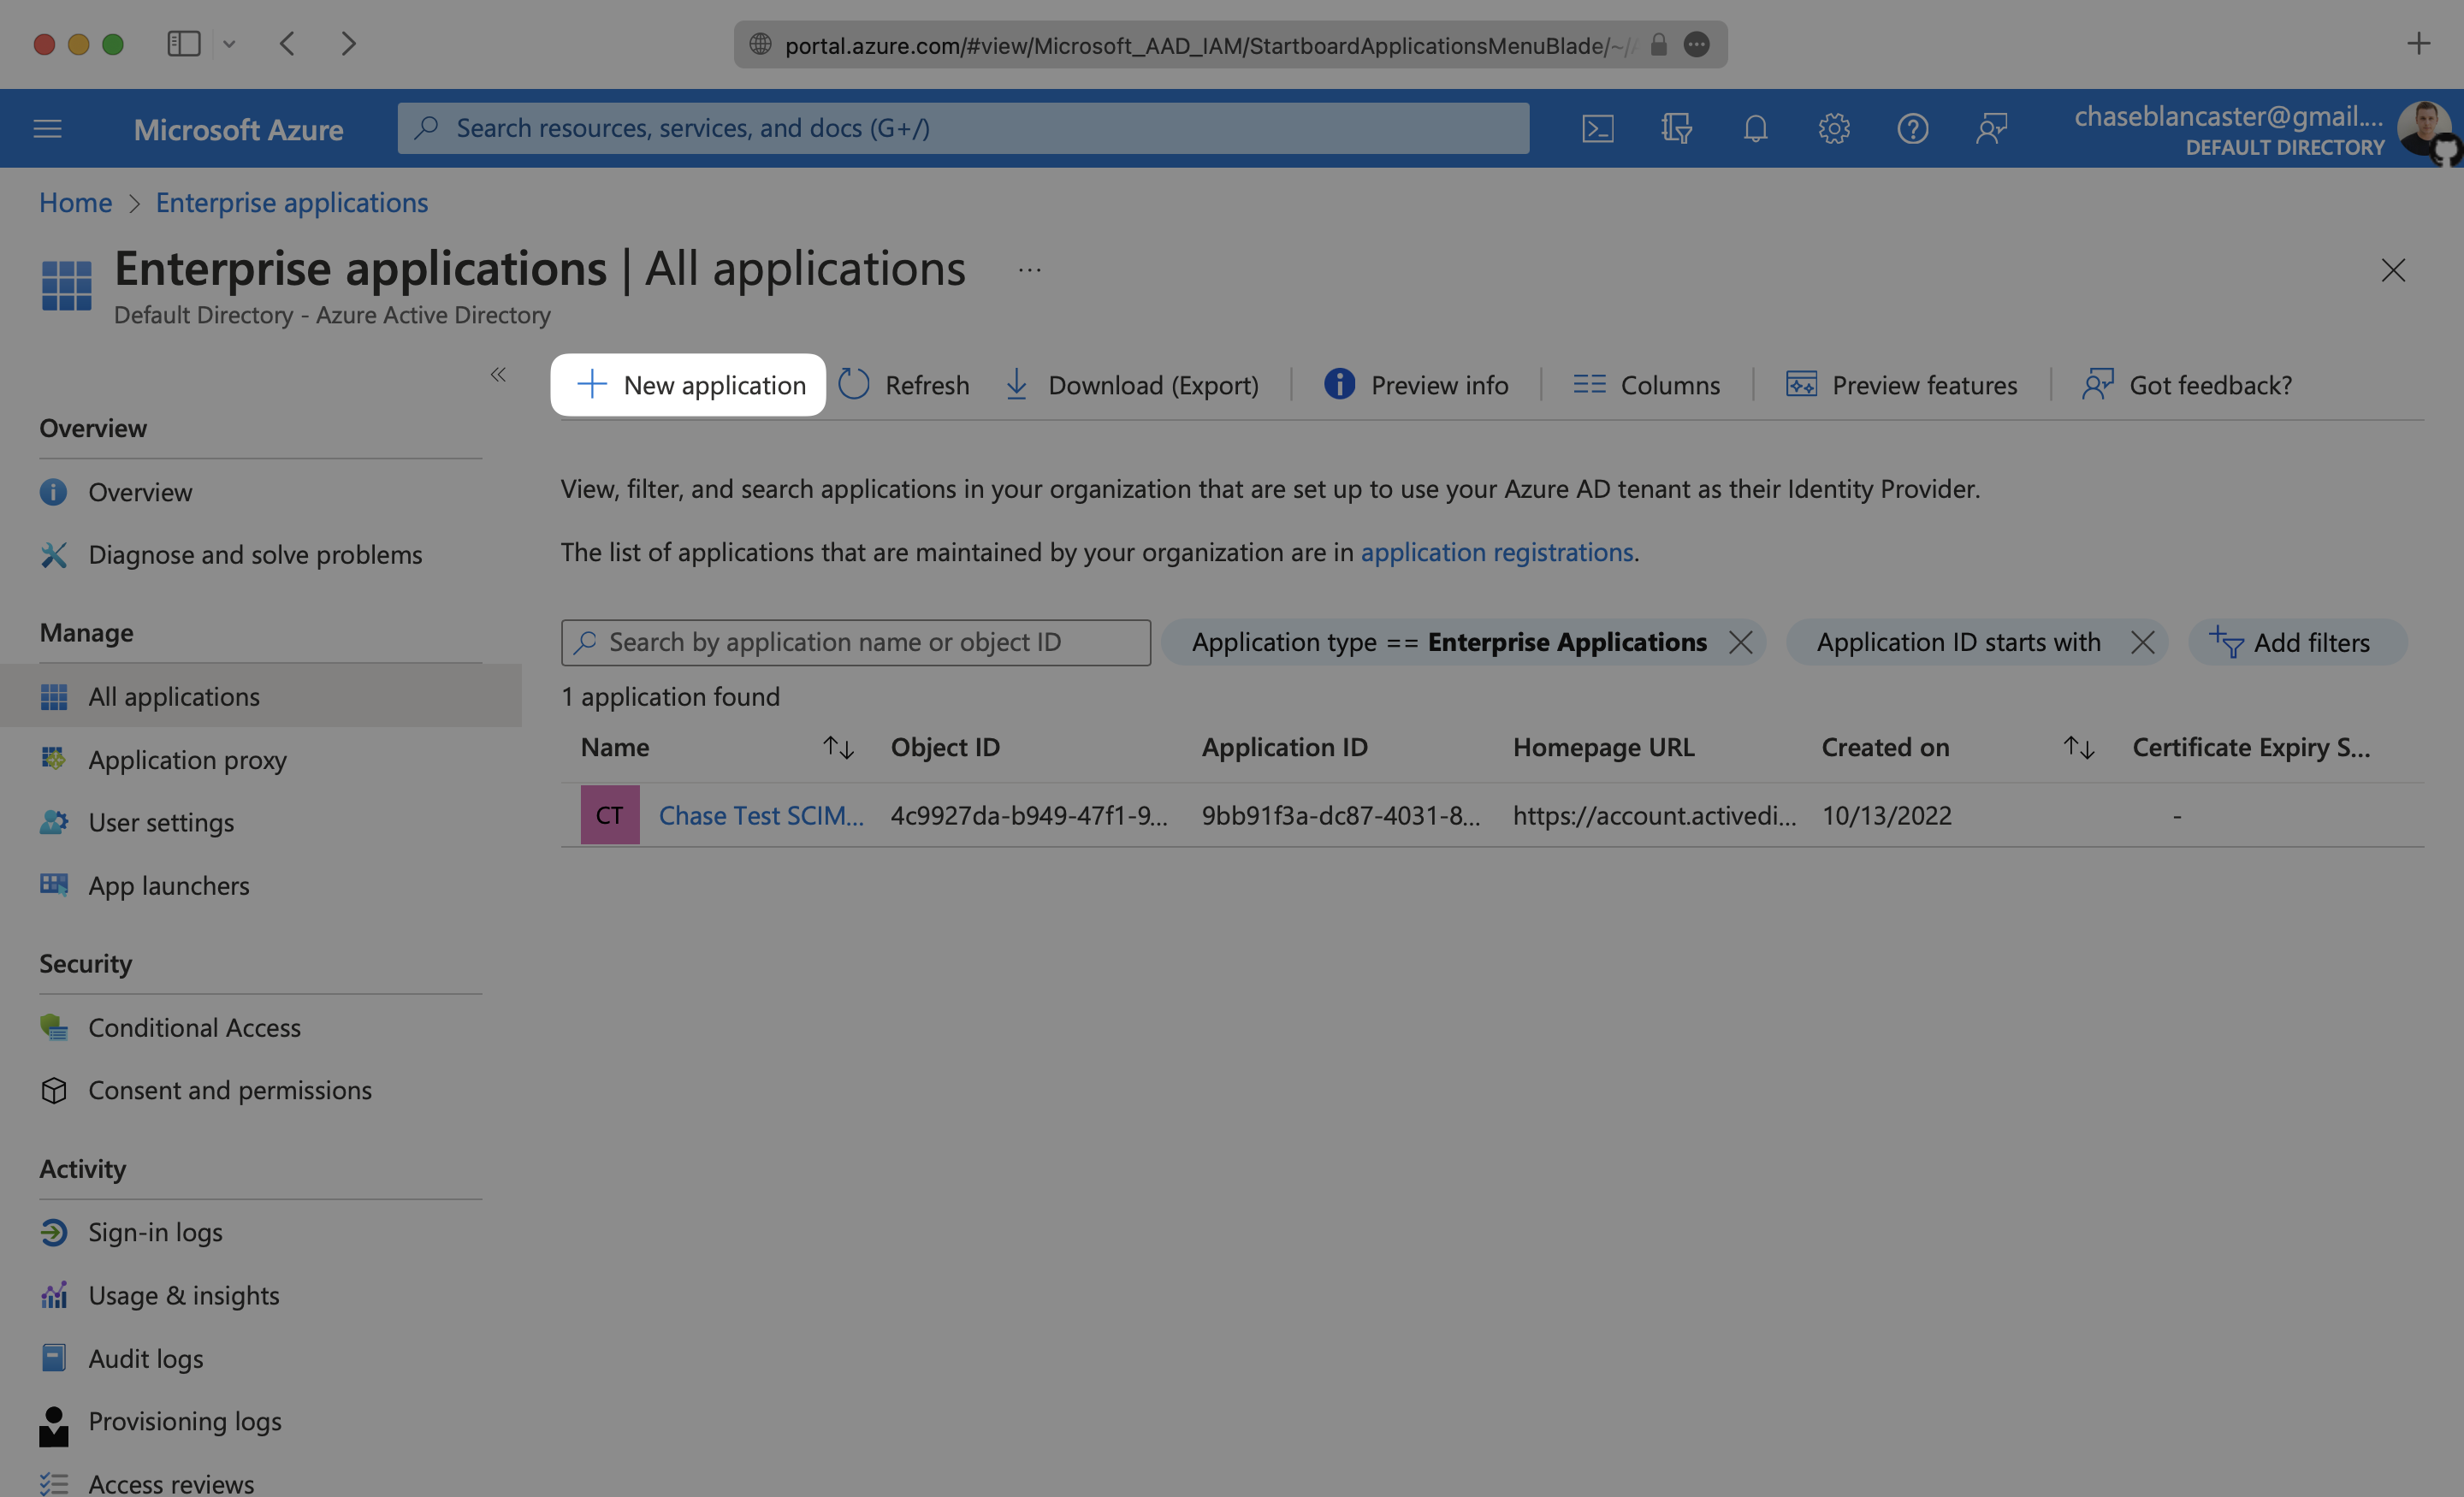
Task: Open Sign-in logs from Activity section
Action: 155,1229
